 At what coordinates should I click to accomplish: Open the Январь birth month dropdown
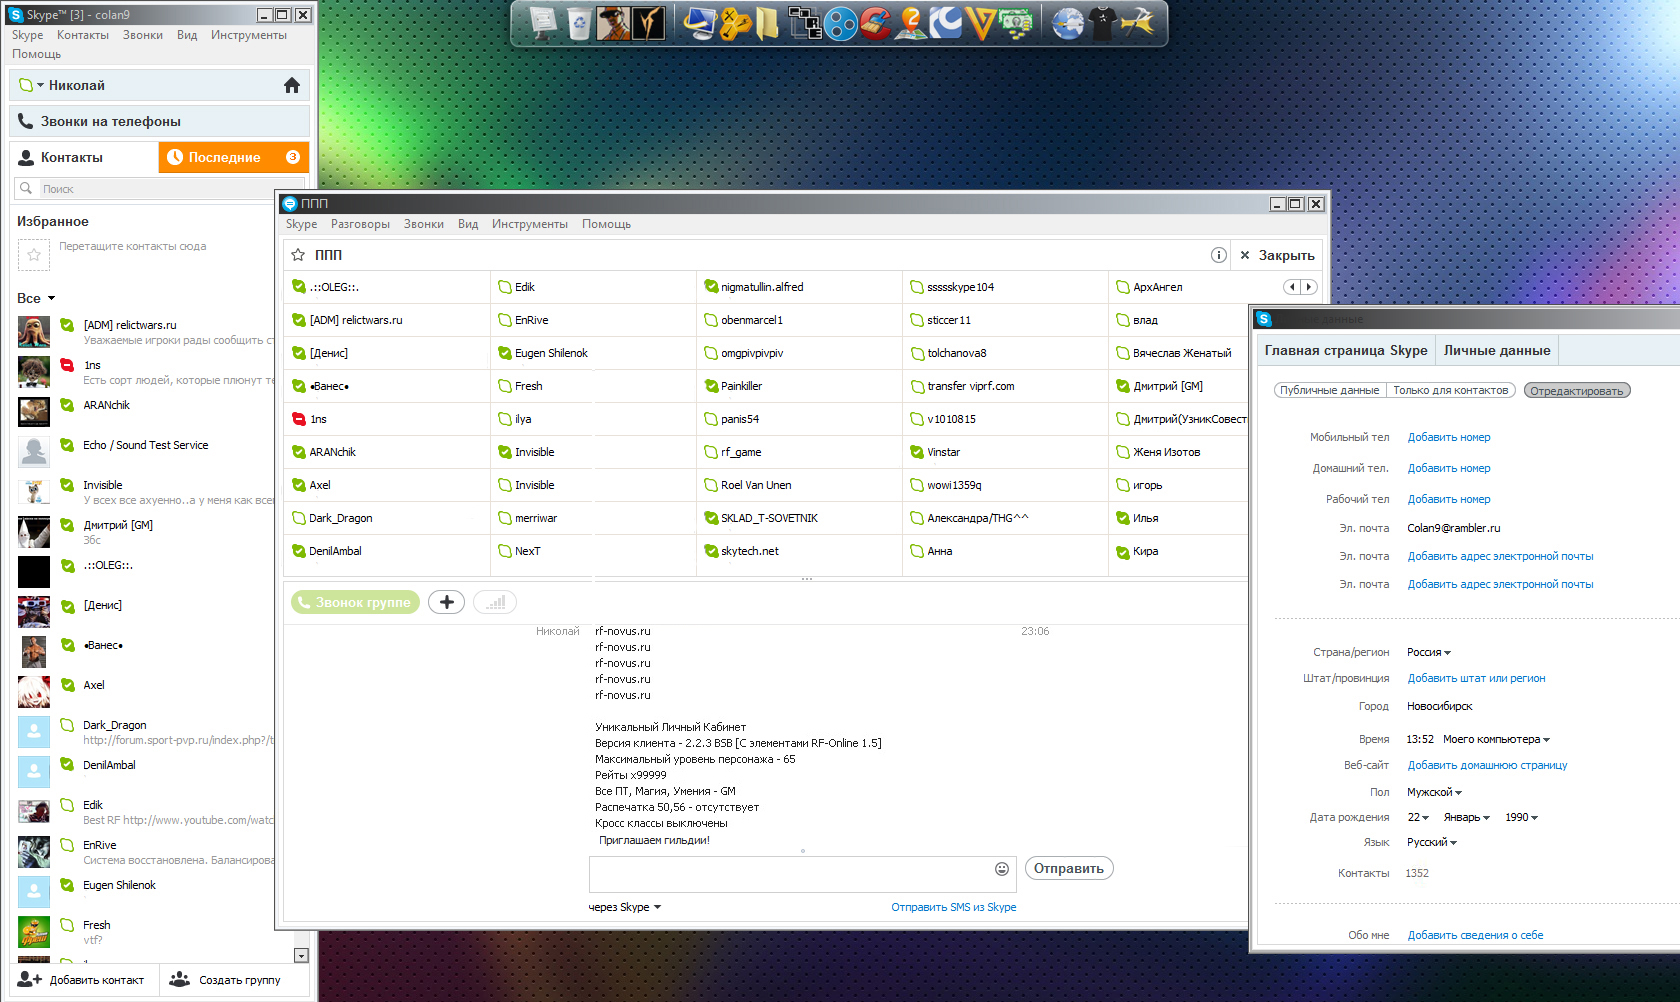tap(1466, 817)
